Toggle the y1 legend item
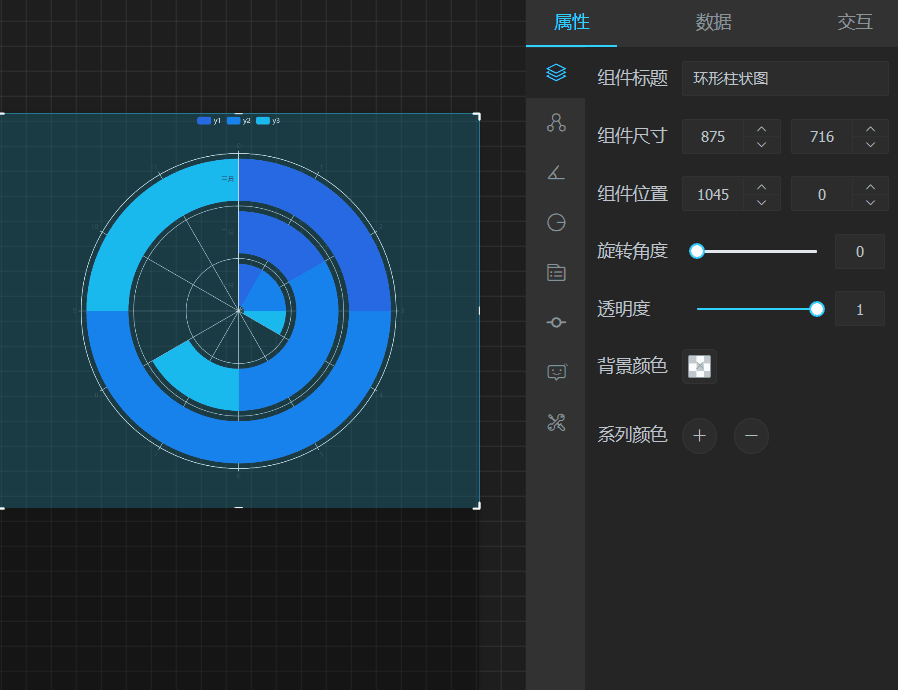 pyautogui.click(x=208, y=121)
